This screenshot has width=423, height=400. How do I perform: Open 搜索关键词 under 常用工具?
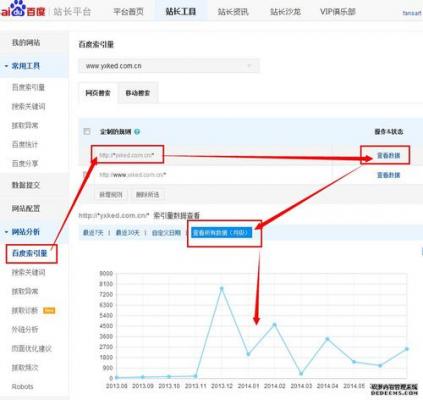pyautogui.click(x=28, y=106)
